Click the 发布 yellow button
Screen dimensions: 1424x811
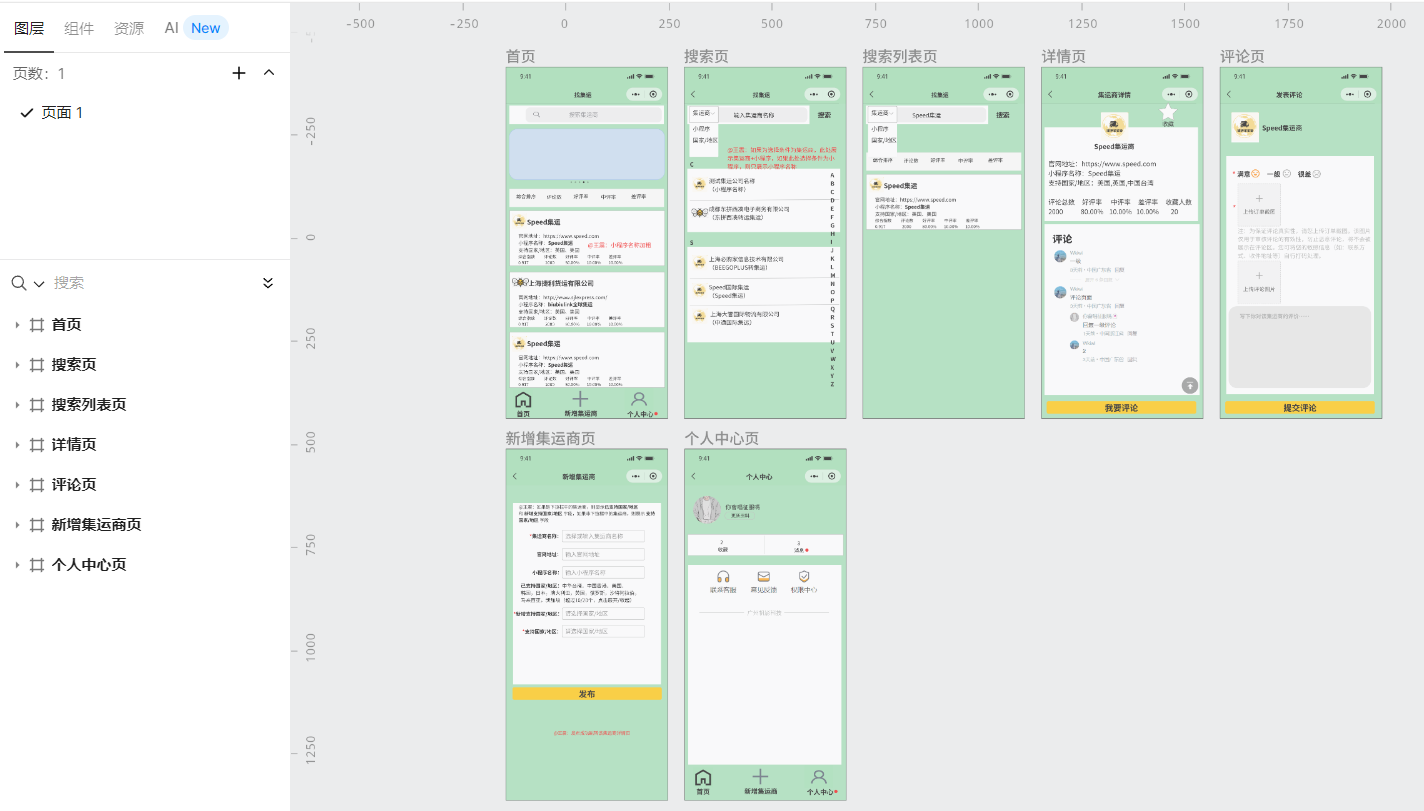tap(586, 693)
